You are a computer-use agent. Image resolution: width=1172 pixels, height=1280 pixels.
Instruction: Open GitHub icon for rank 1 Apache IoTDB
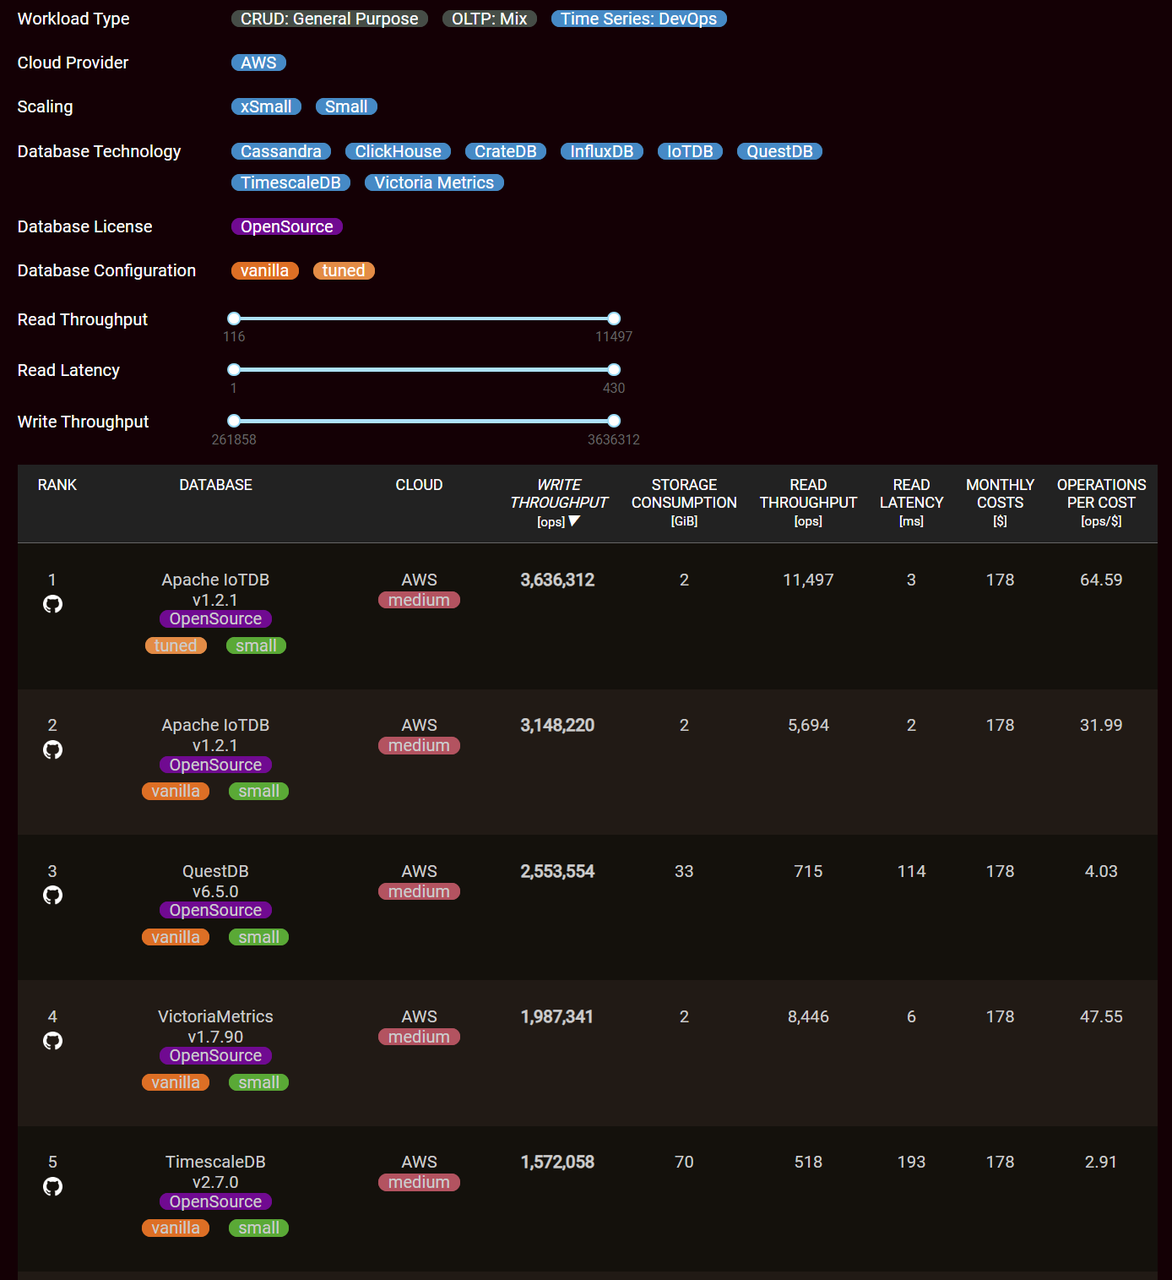pos(53,604)
